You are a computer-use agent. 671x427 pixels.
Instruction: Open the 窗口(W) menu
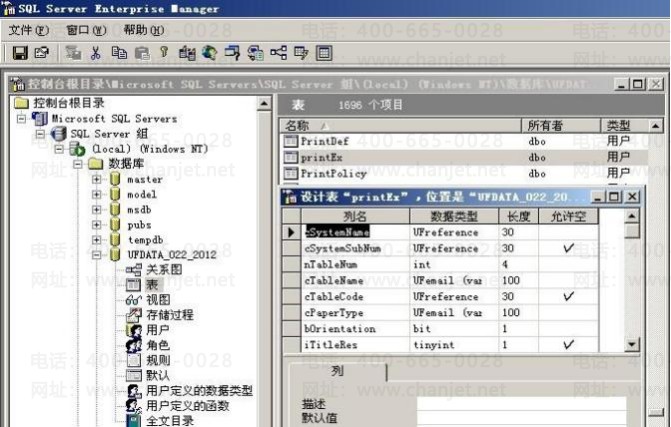[86, 30]
